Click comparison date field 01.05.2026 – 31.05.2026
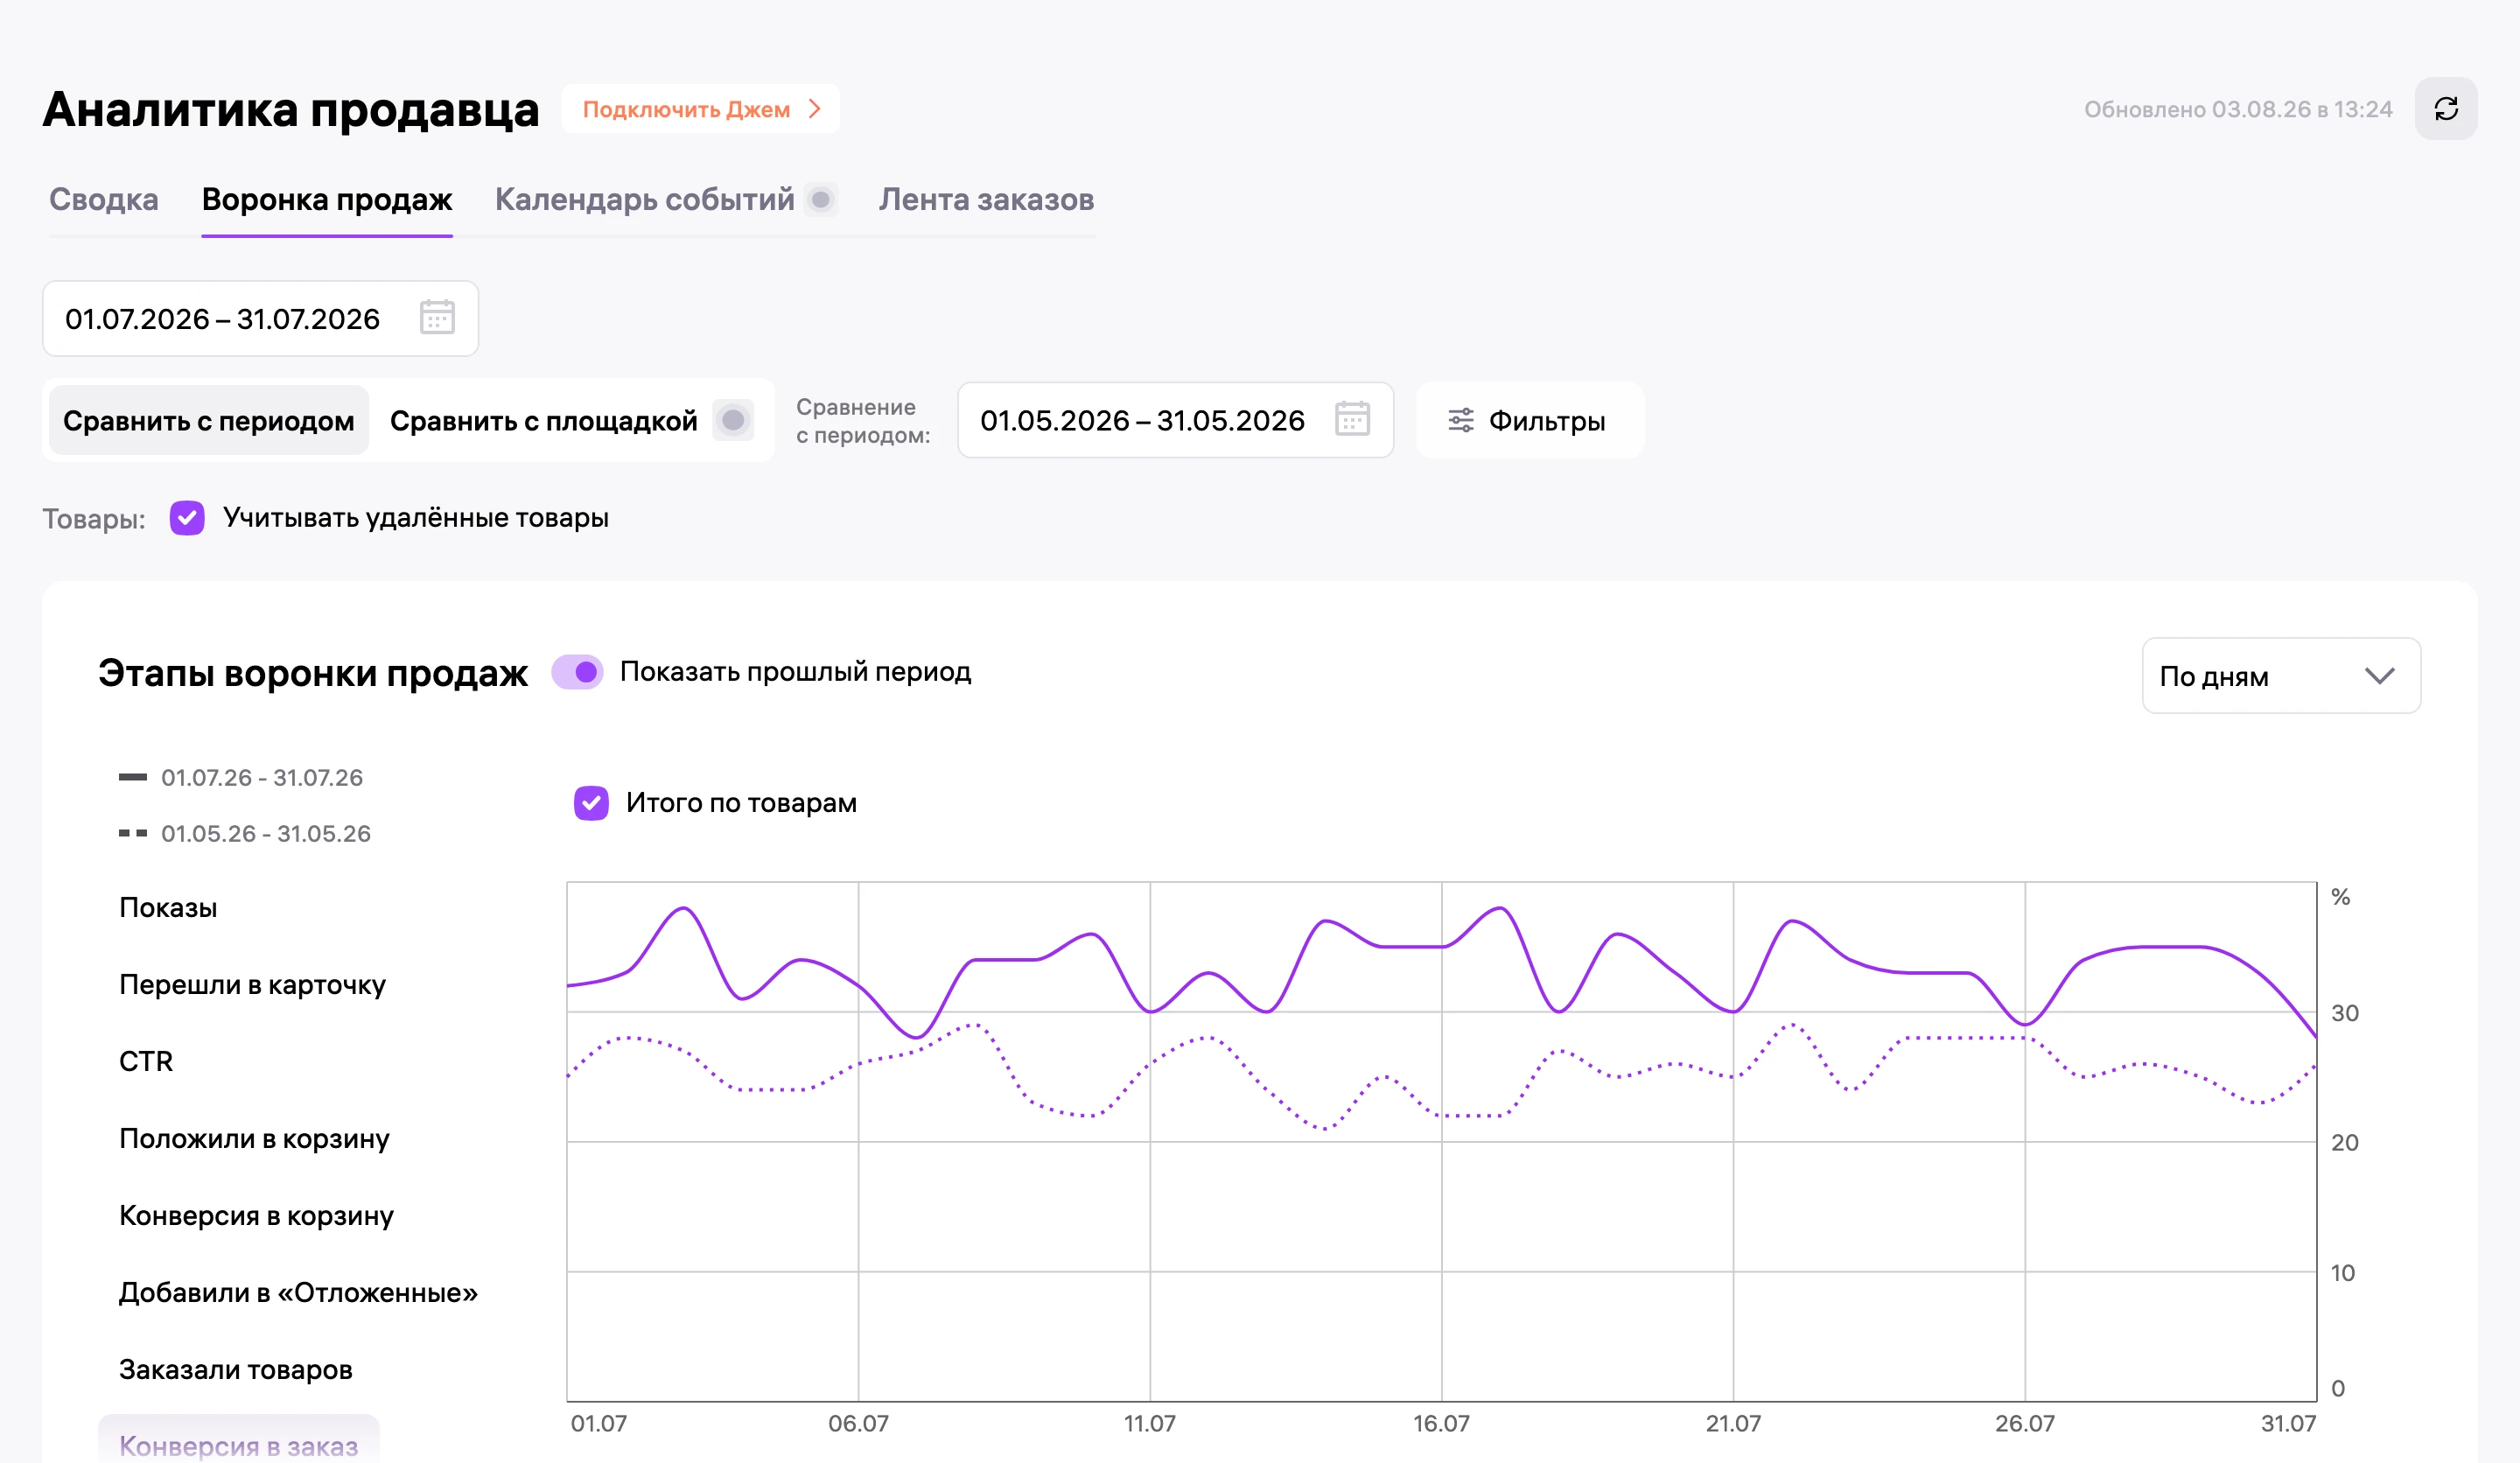Image resolution: width=2520 pixels, height=1463 pixels. tap(1175, 420)
